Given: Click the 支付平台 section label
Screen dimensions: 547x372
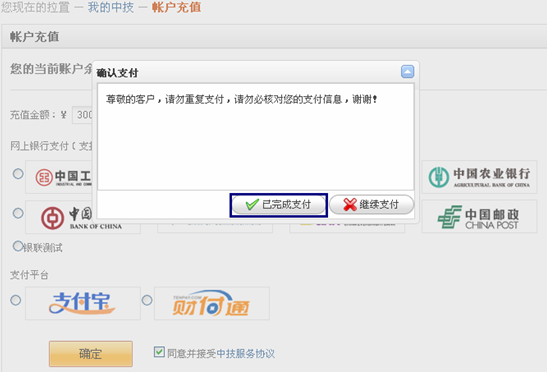Looking at the screenshot, I should point(29,275).
